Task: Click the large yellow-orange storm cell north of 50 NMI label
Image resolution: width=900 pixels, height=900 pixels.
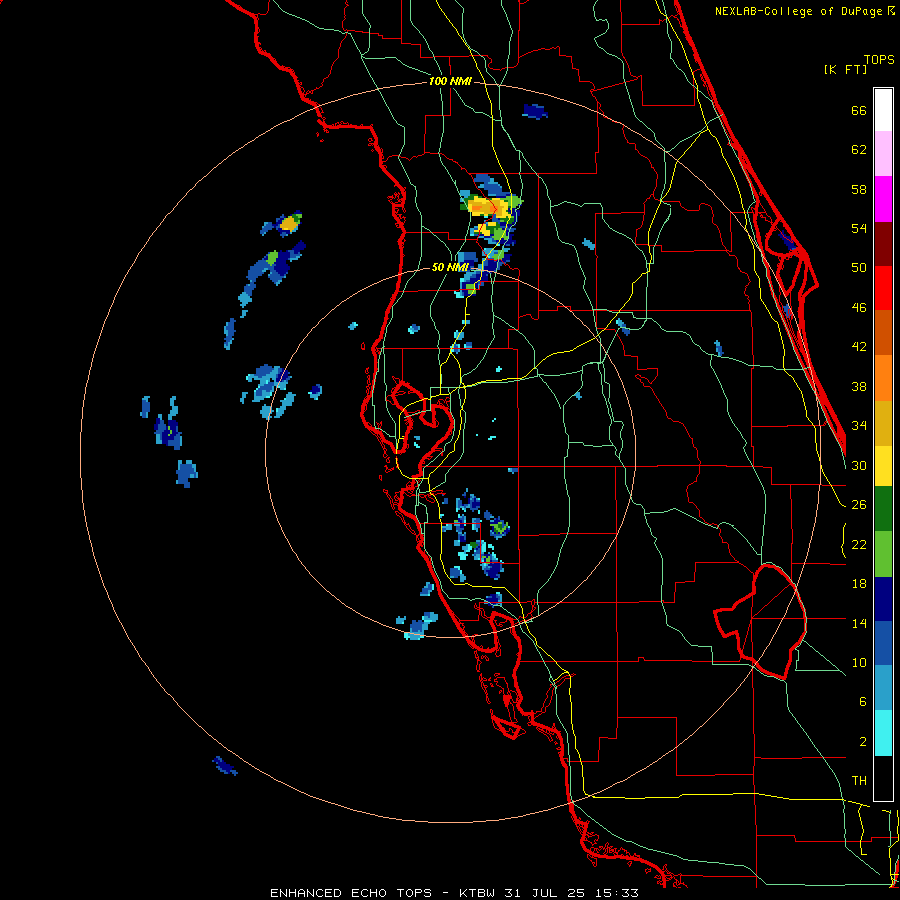Action: click(x=488, y=207)
